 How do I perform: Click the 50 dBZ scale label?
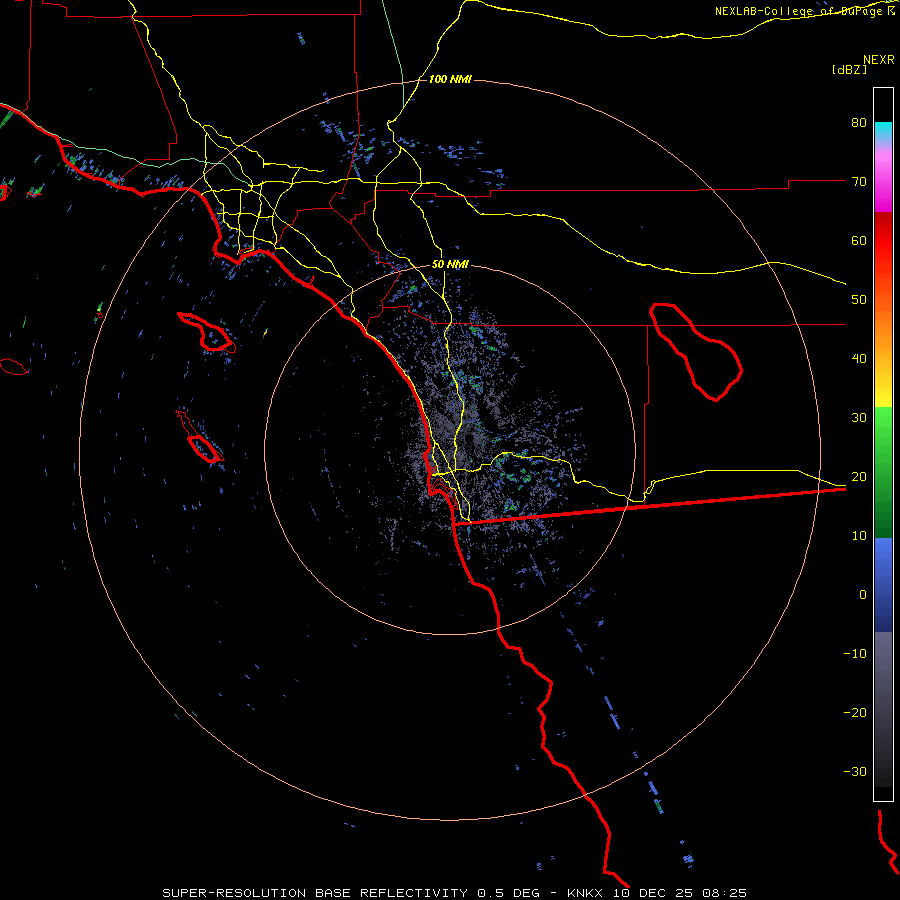click(x=859, y=300)
